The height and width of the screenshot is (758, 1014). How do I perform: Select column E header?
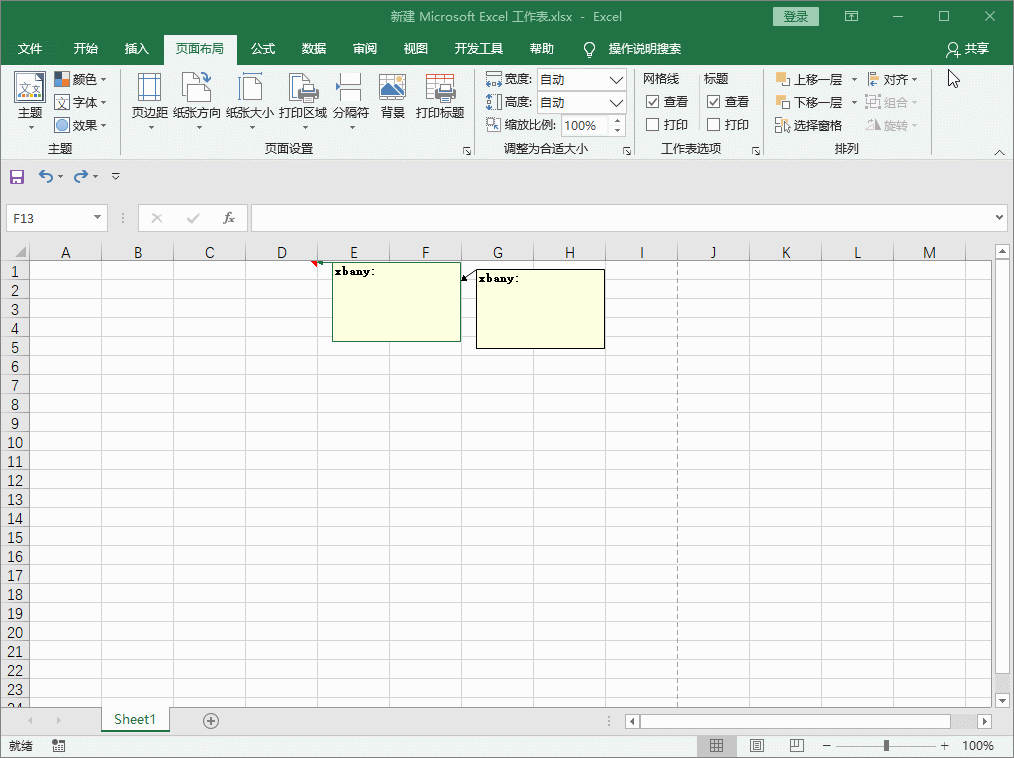click(x=354, y=252)
